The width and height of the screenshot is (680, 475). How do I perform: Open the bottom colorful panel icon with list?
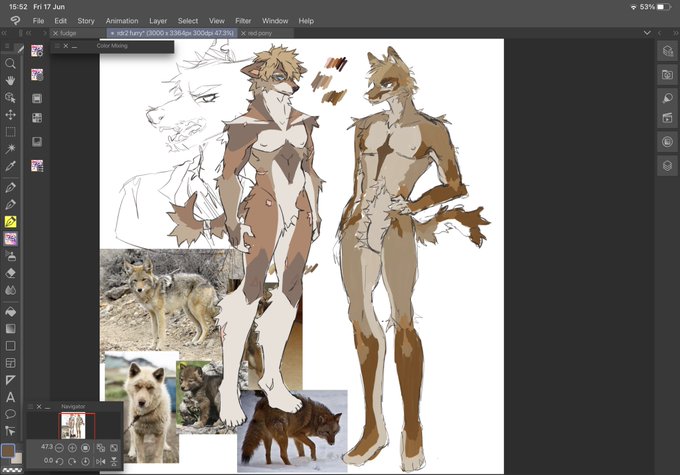(x=37, y=166)
